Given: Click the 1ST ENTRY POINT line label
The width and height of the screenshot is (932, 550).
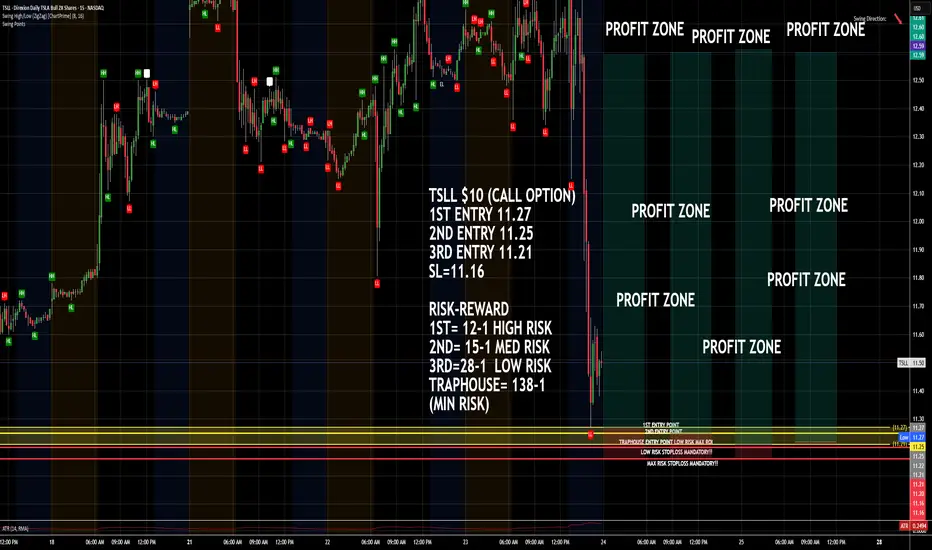Looking at the screenshot, I should click(x=661, y=425).
